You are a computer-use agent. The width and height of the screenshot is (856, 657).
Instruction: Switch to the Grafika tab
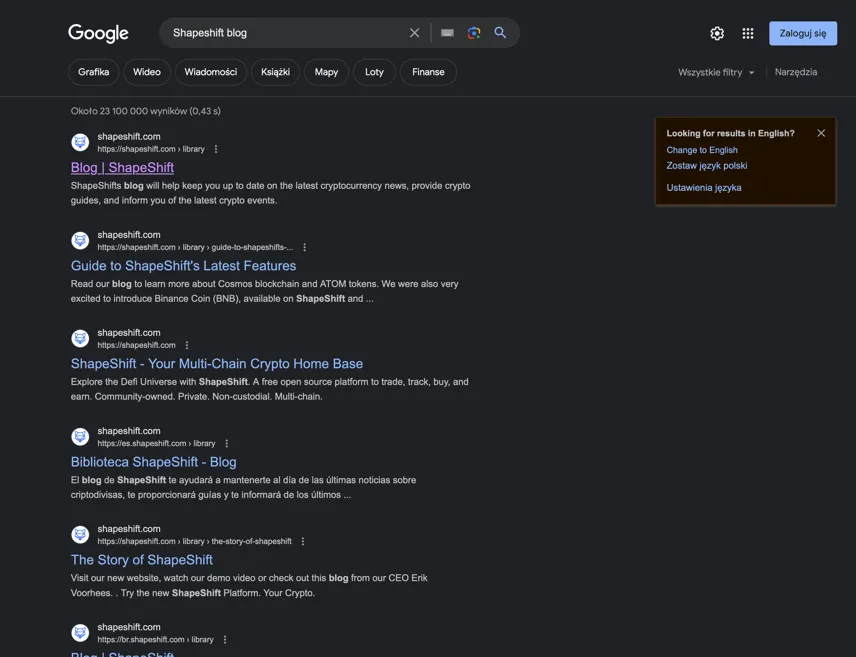click(x=93, y=72)
